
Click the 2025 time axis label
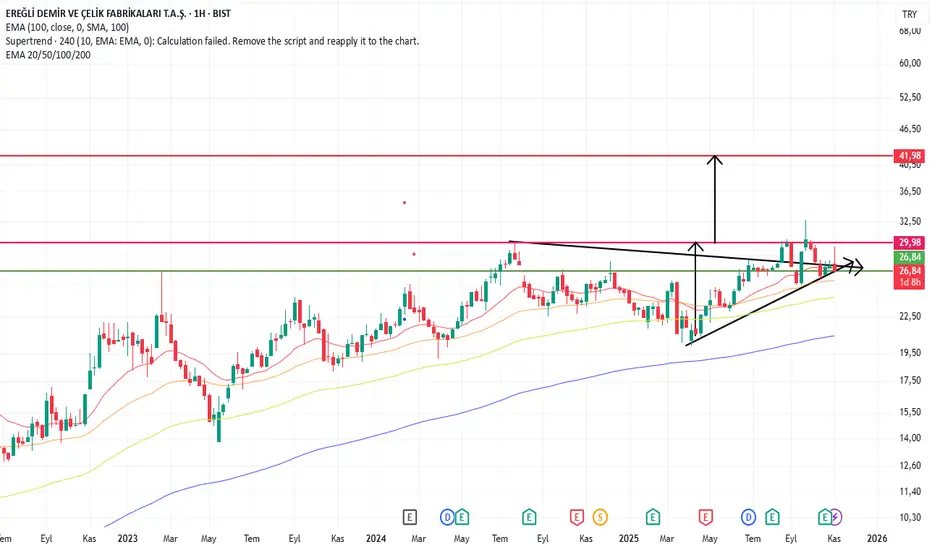pyautogui.click(x=628, y=538)
